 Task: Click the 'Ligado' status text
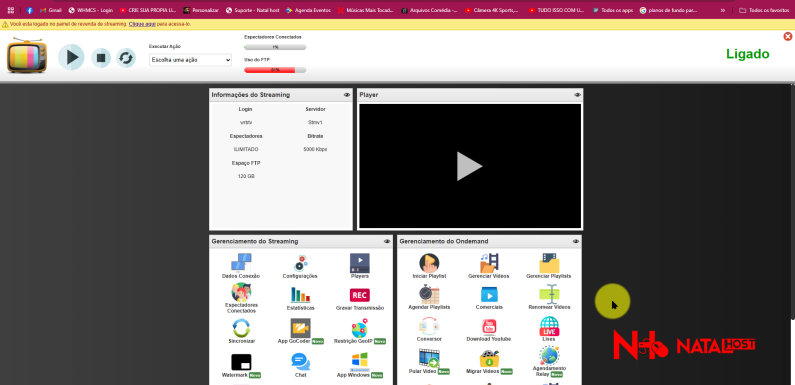tap(747, 54)
